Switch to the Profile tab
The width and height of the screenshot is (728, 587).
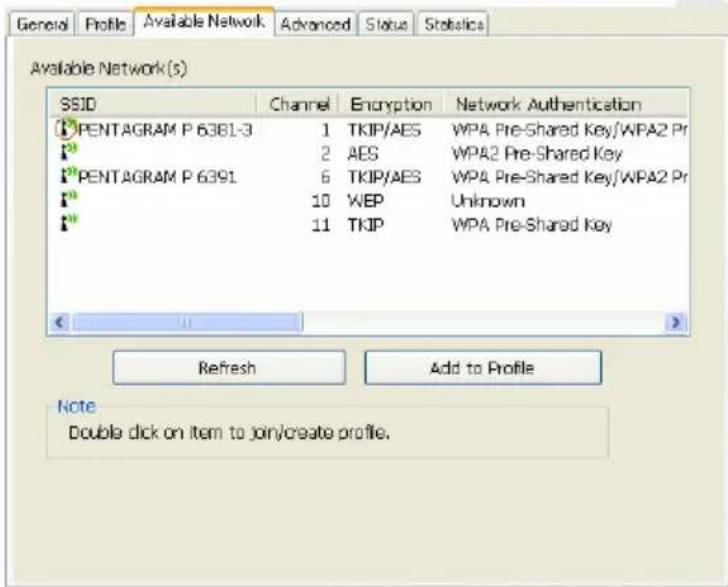(x=105, y=24)
